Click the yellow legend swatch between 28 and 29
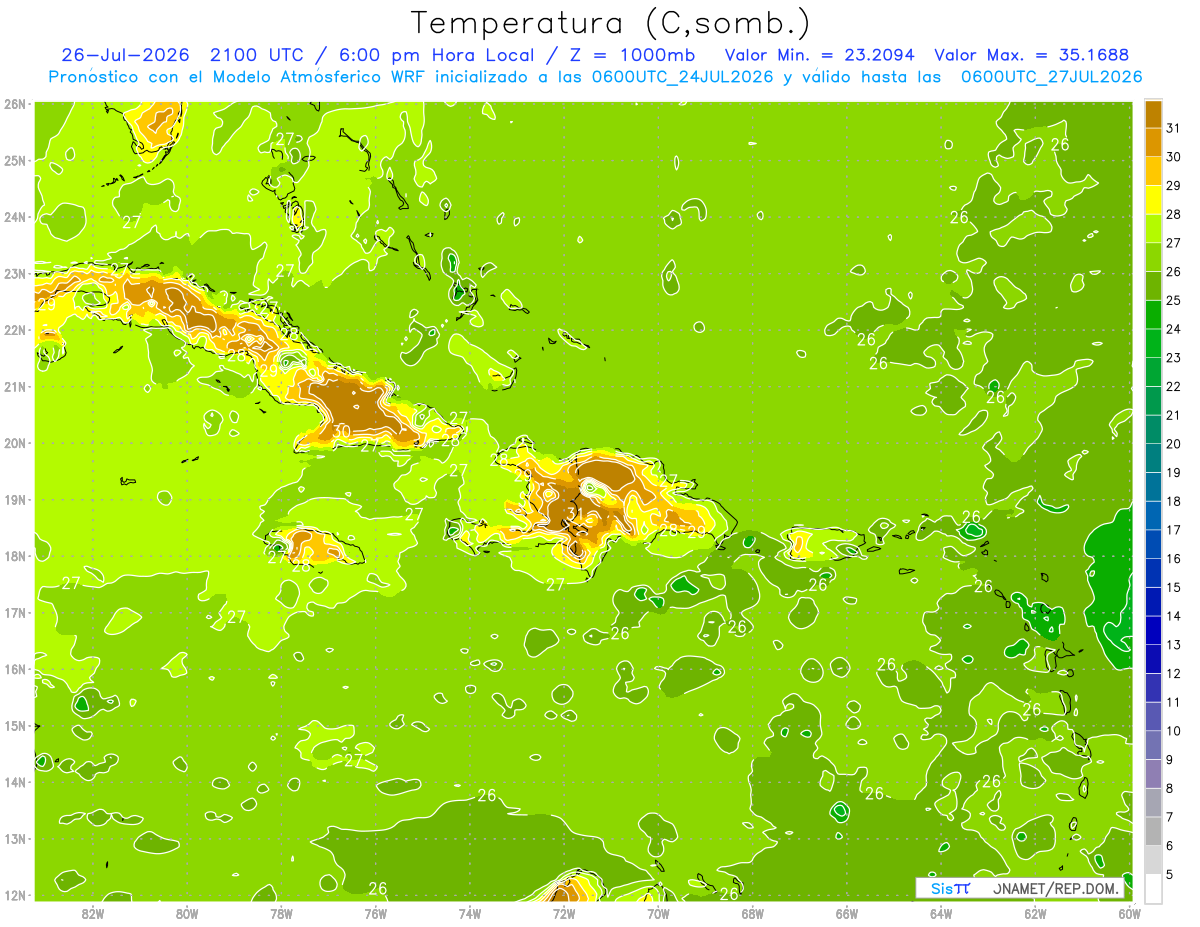This screenshot has height=927, width=1200. pyautogui.click(x=1153, y=200)
